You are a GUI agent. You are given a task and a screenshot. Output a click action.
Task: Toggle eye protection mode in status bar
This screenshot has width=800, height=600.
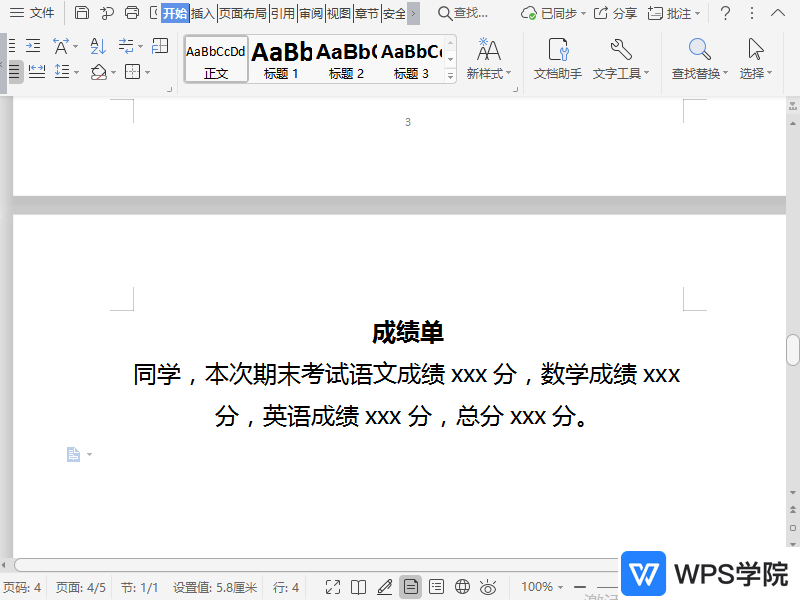click(487, 588)
